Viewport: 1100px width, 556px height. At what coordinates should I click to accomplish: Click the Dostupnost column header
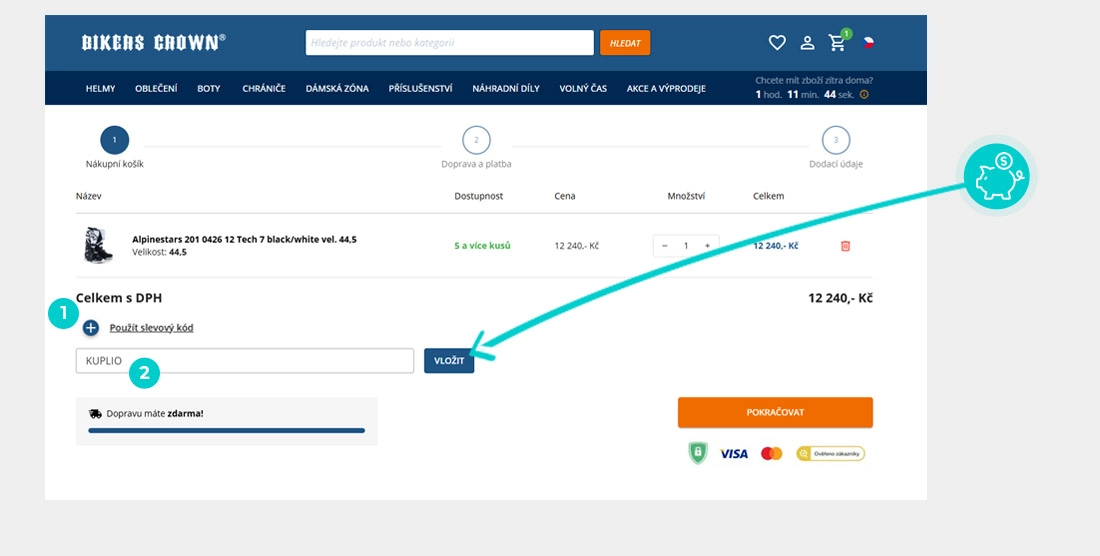click(x=478, y=196)
